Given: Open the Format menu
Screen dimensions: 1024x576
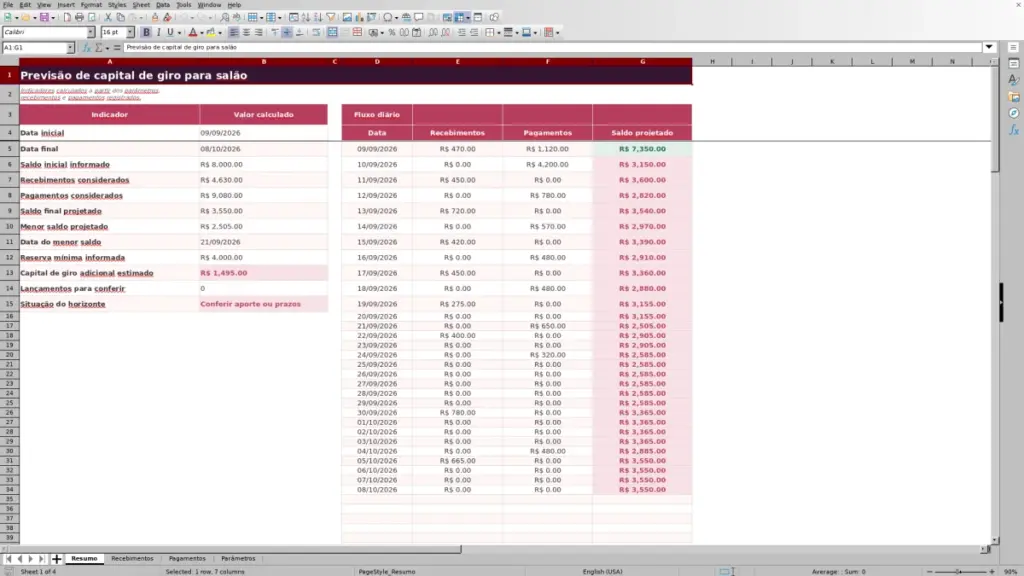Looking at the screenshot, I should [x=91, y=5].
